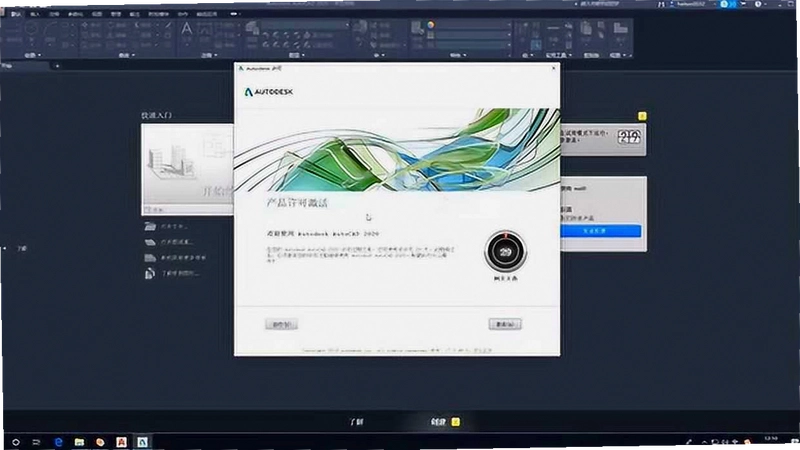Image resolution: width=800 pixels, height=450 pixels.
Task: Click the yellow notification icon on the start page
Action: (642, 116)
